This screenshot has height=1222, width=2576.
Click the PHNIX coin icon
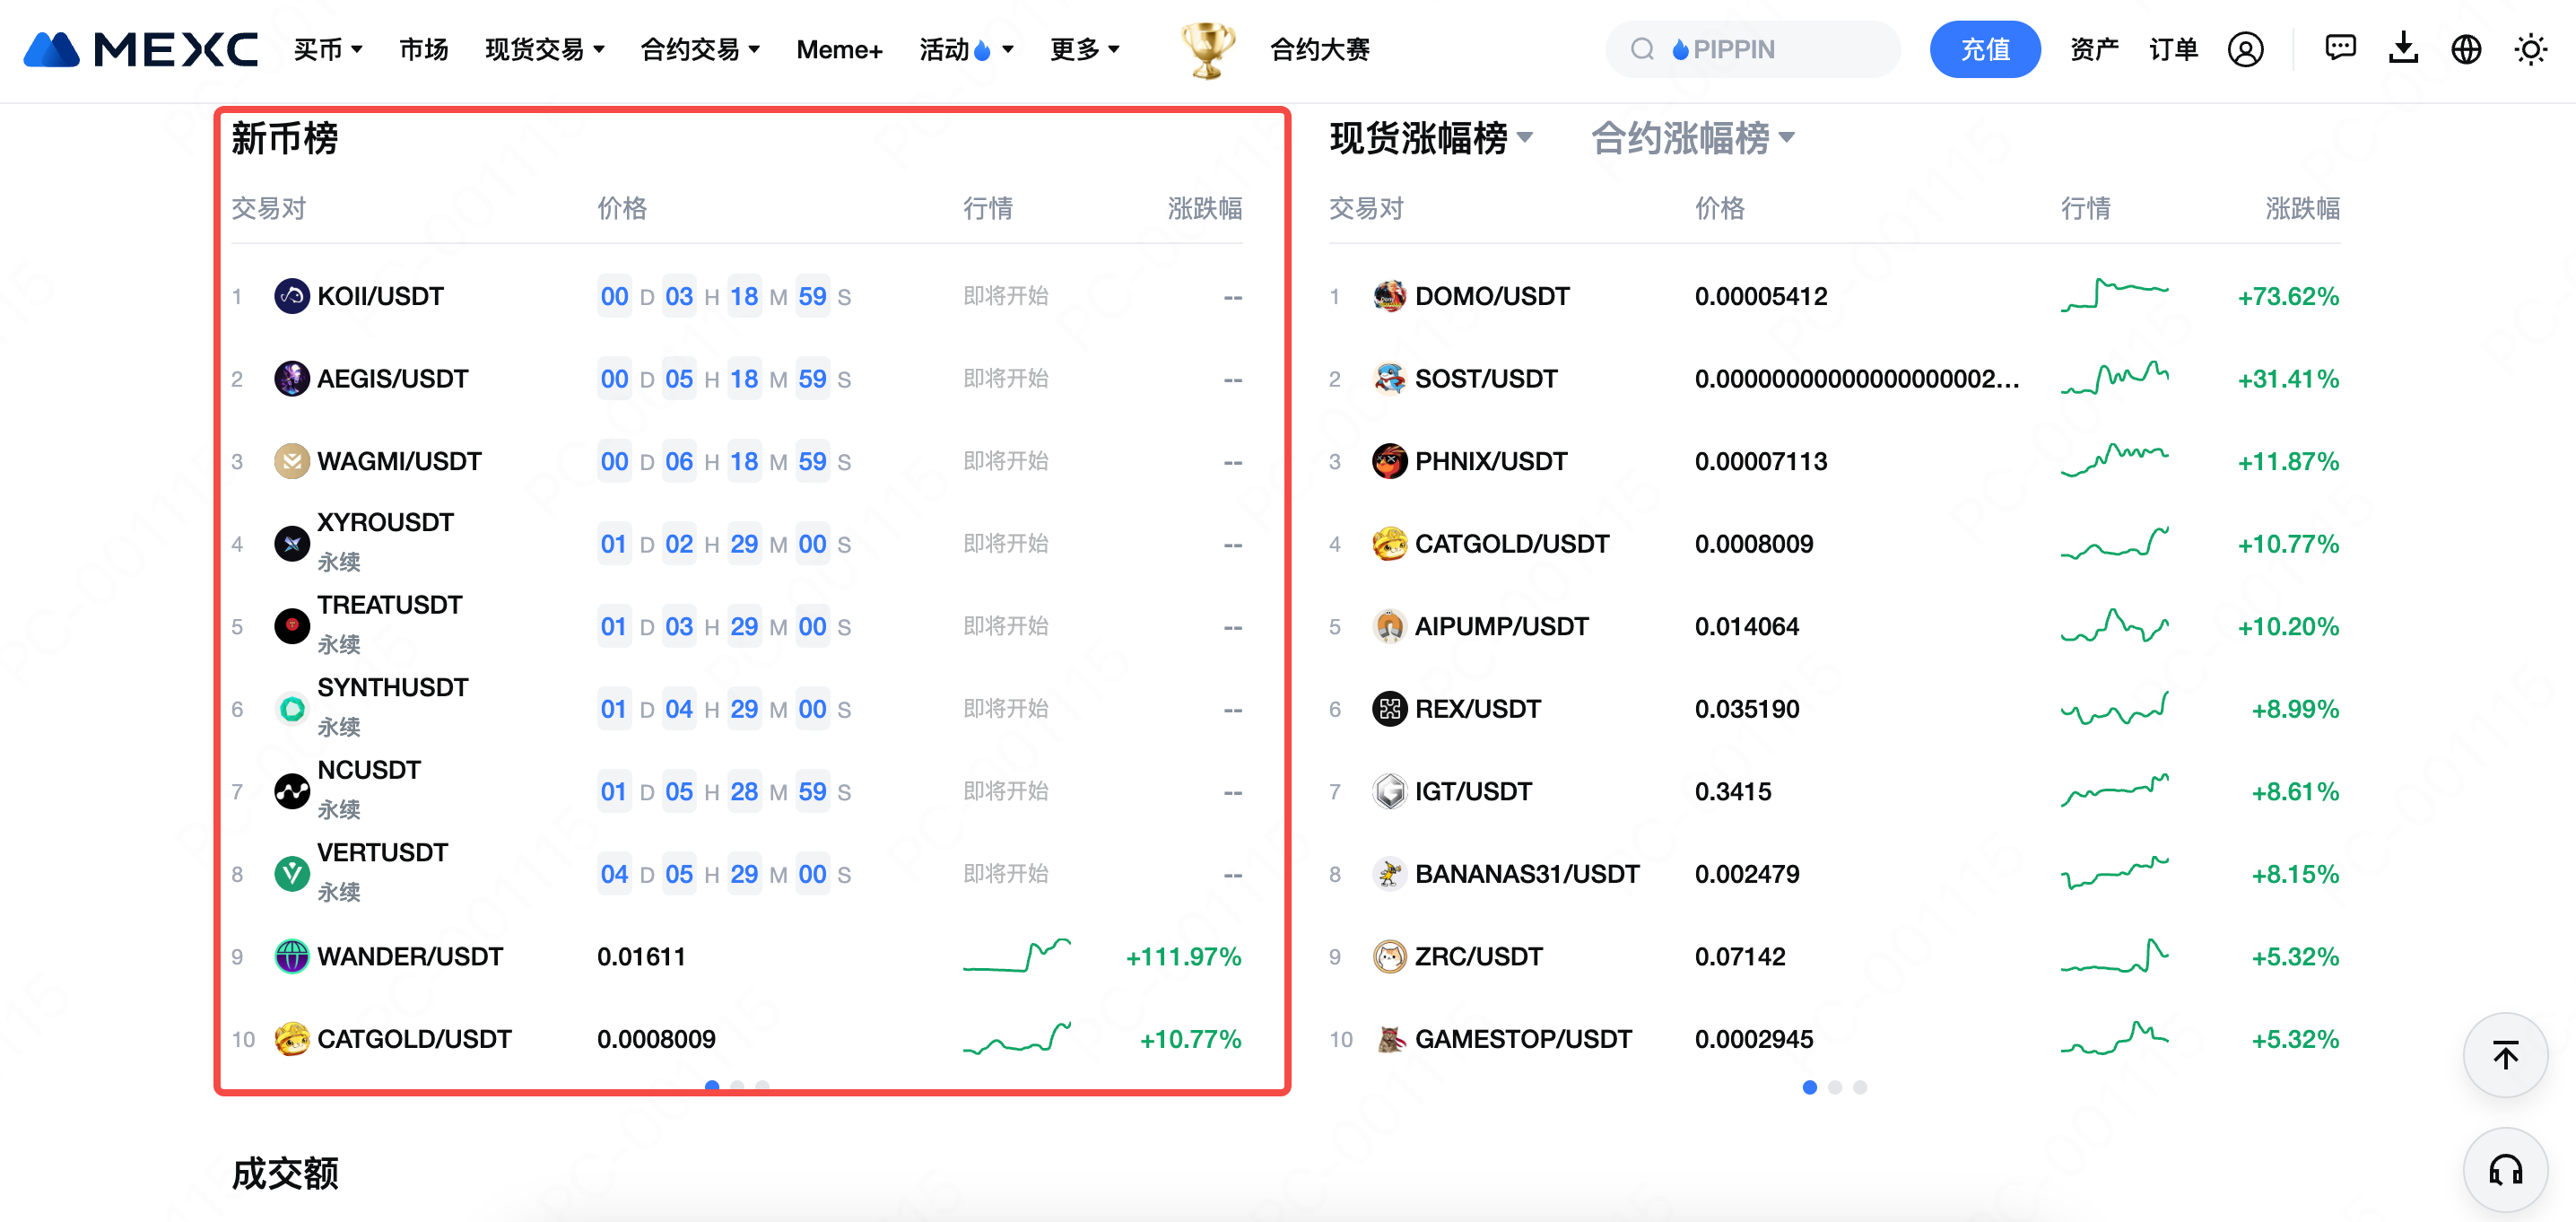click(1389, 461)
